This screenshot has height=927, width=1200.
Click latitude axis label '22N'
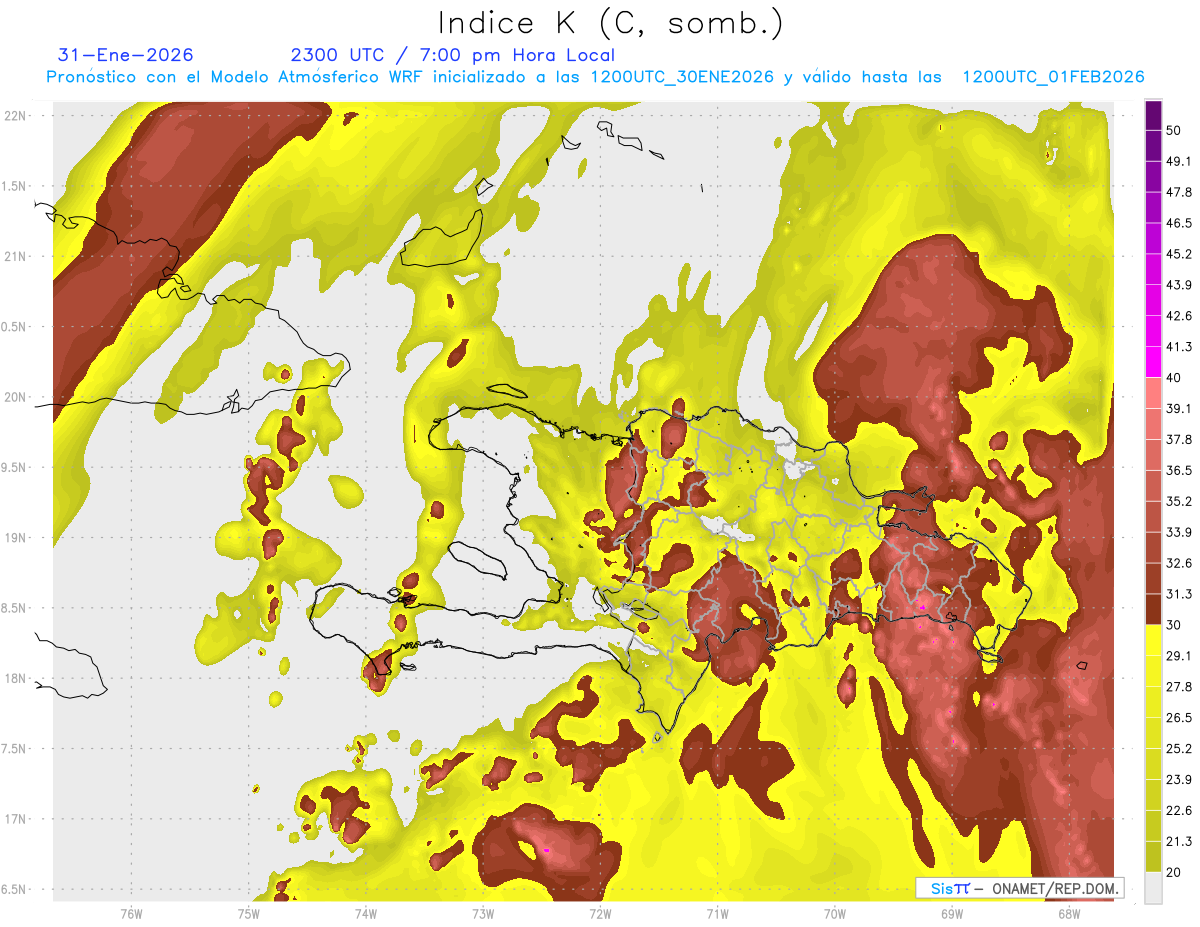[15, 116]
